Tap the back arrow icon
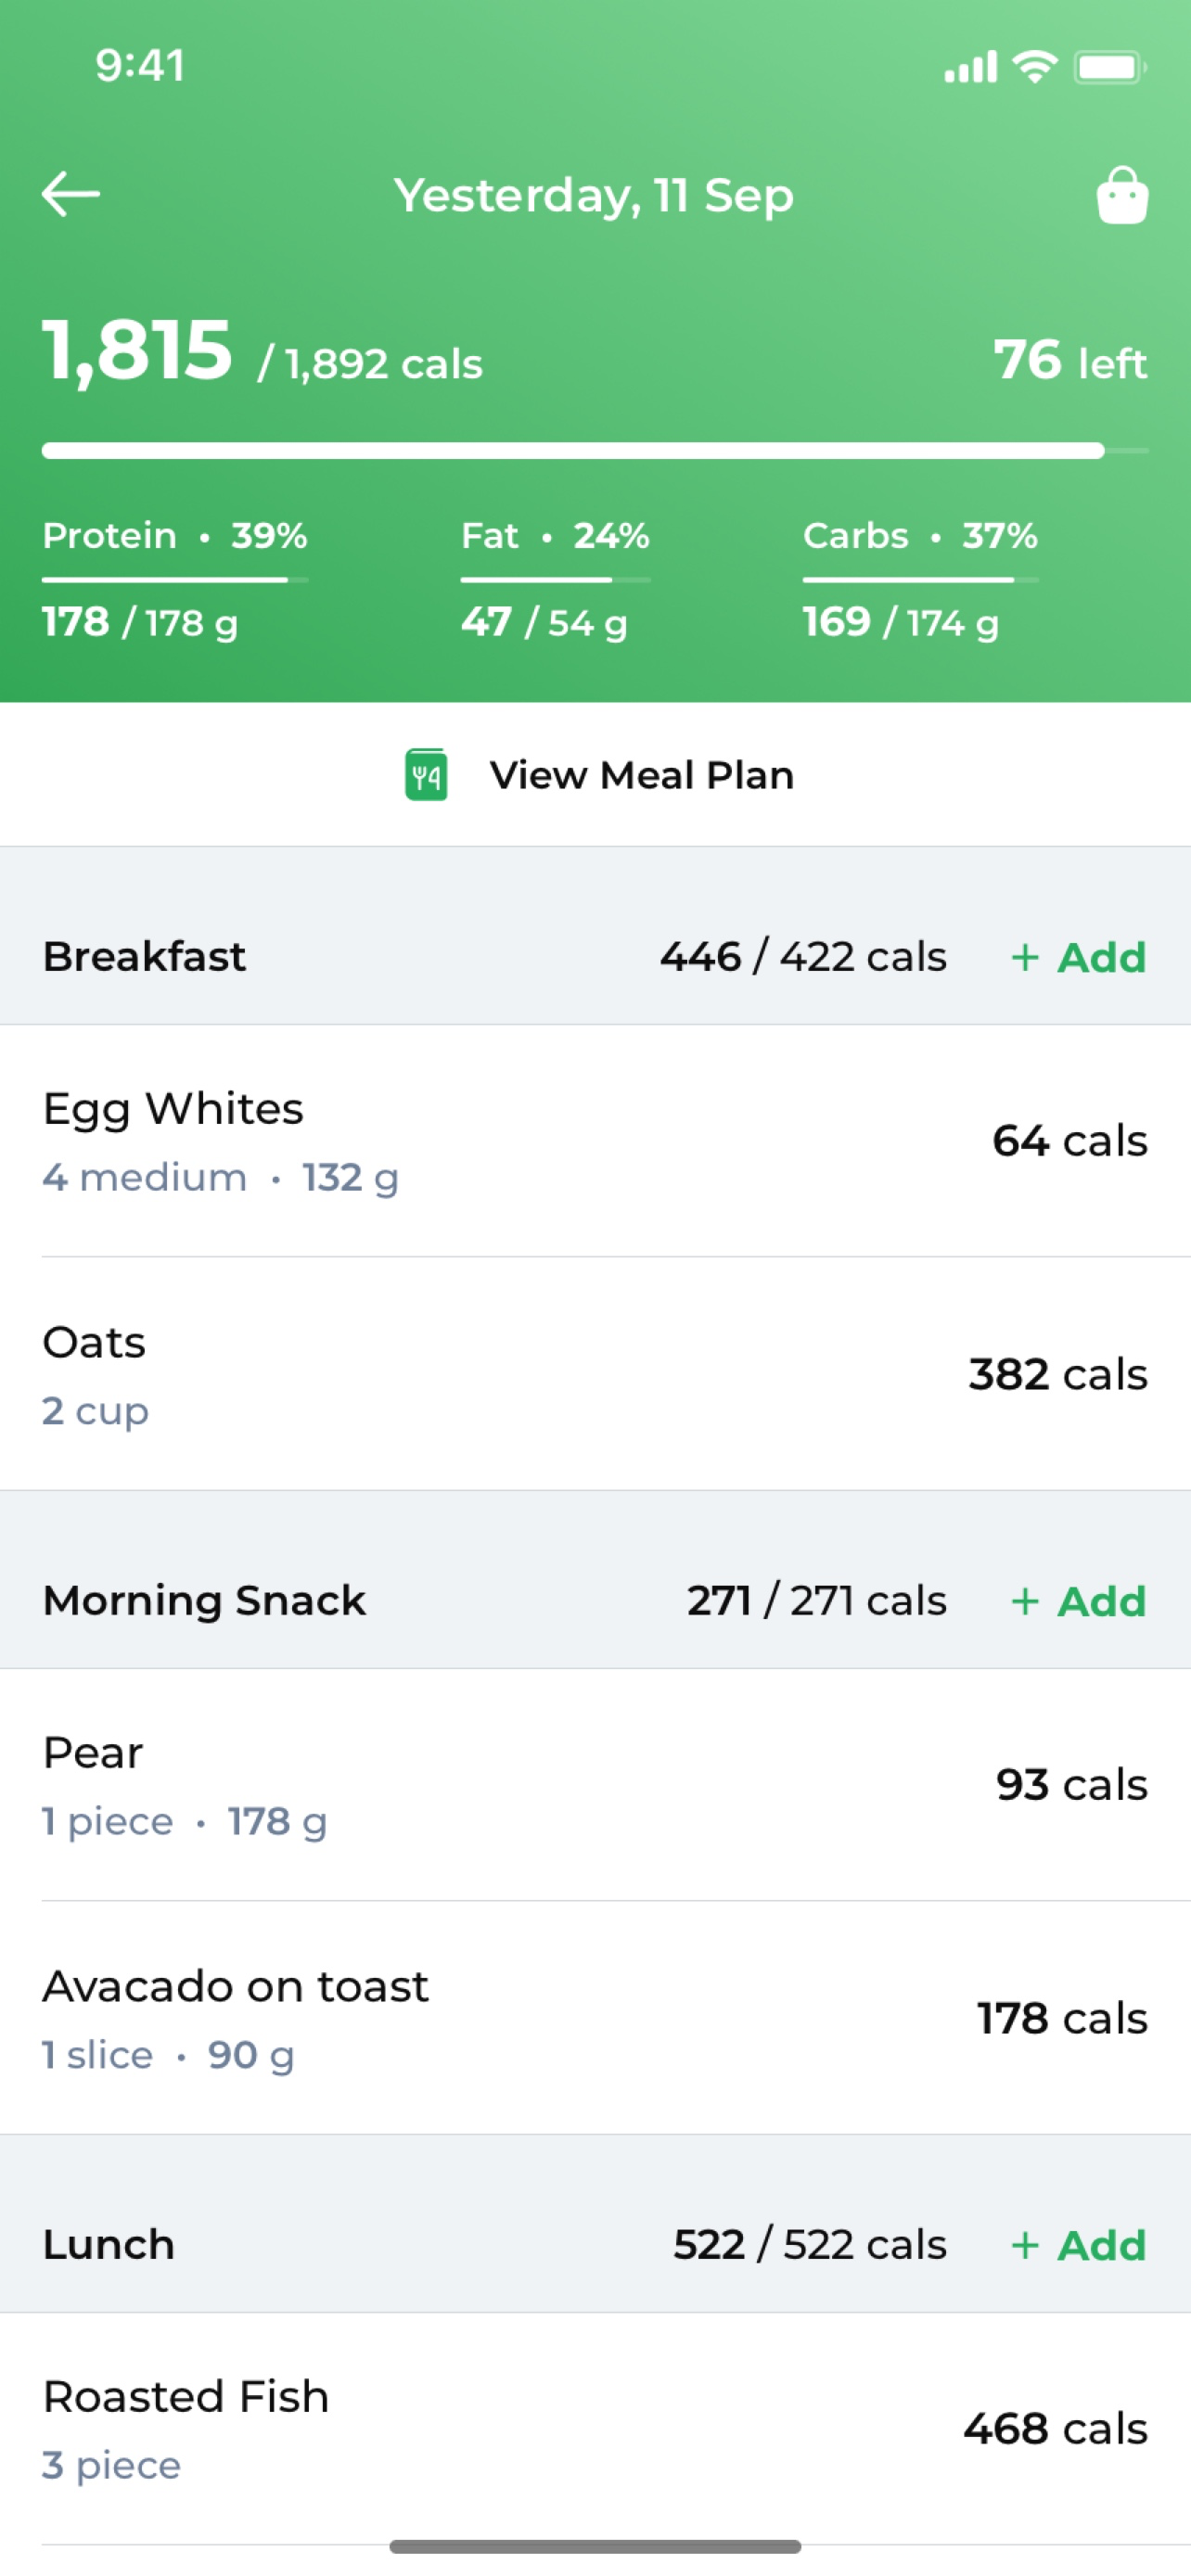 [71, 194]
